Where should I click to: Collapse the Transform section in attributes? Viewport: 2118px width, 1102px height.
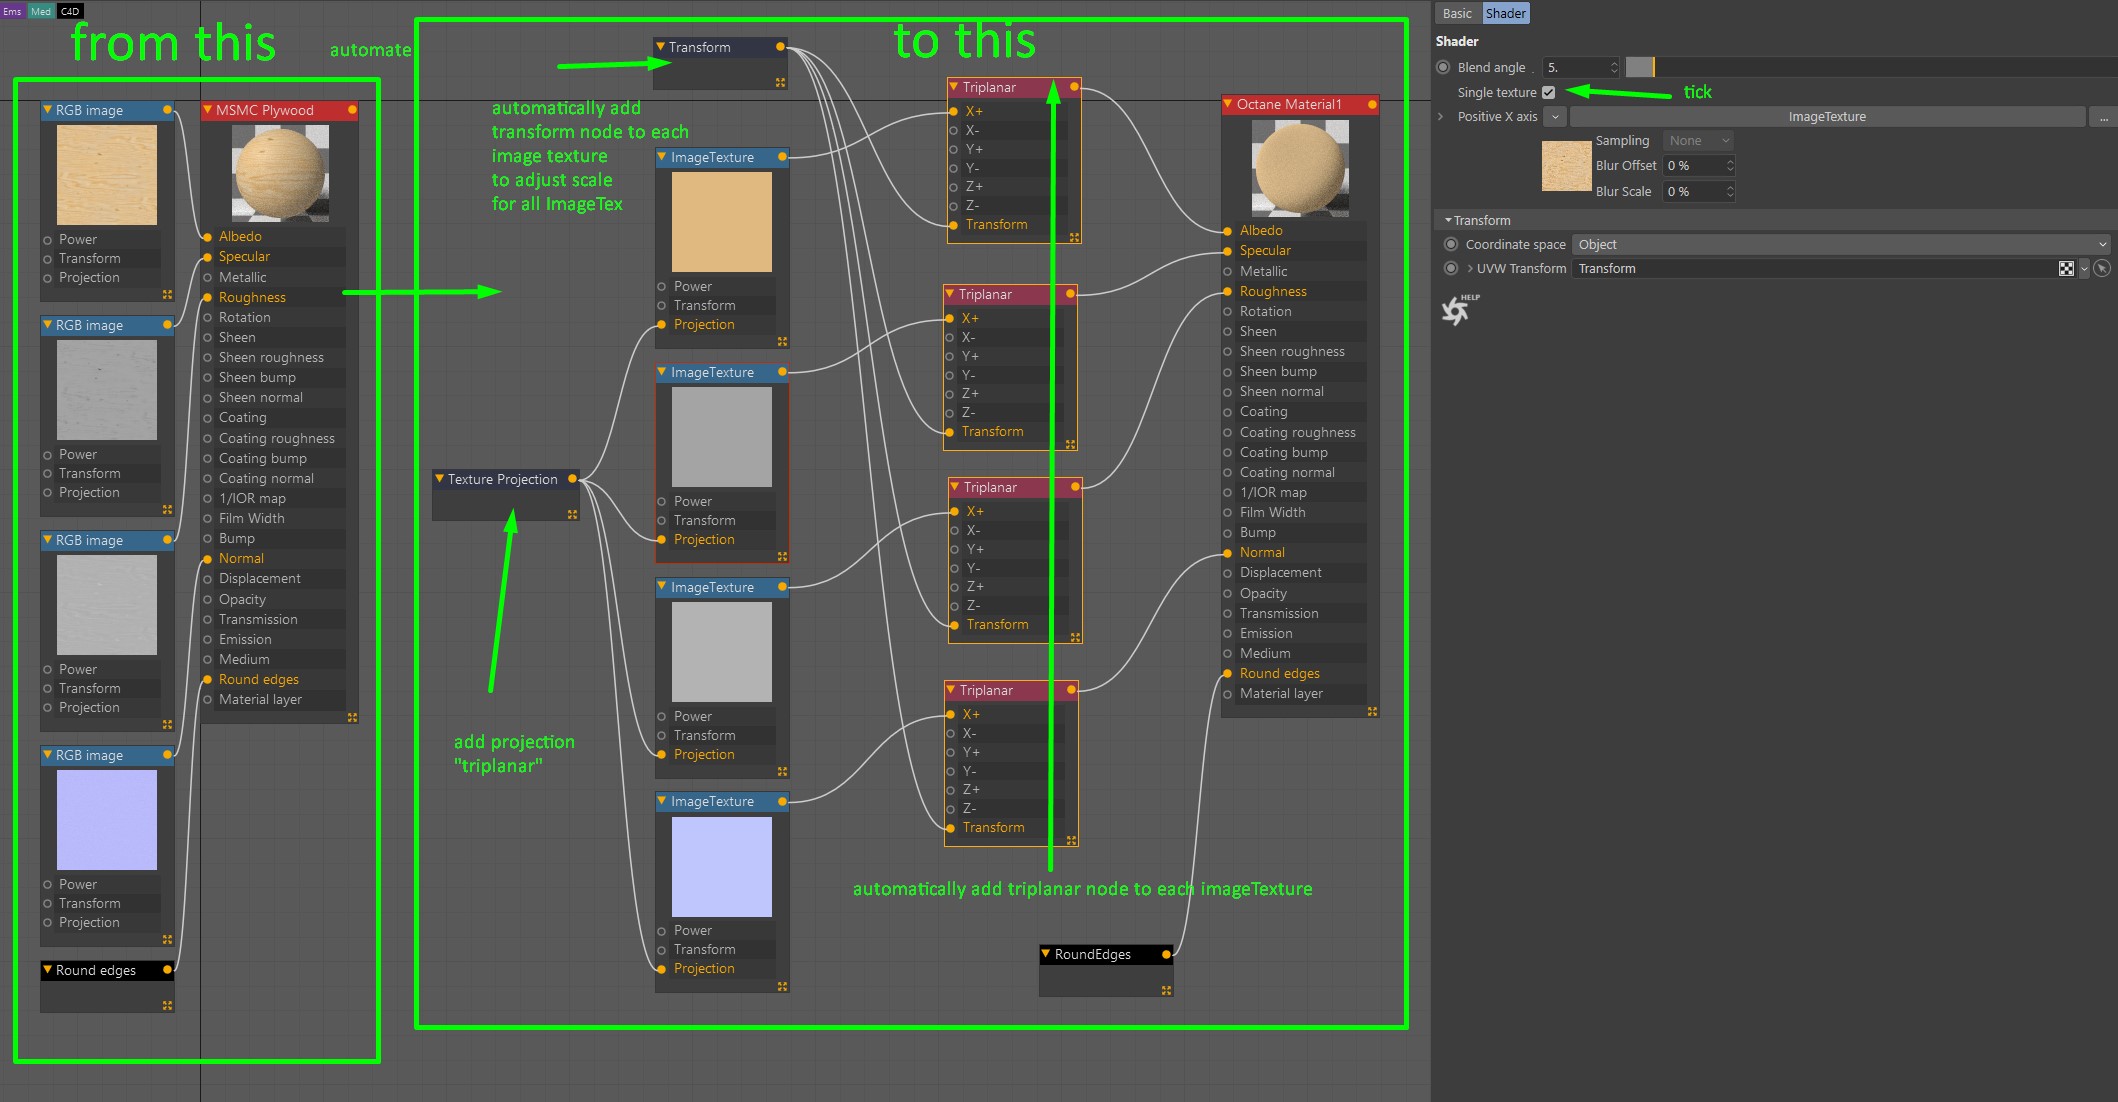pos(1448,220)
